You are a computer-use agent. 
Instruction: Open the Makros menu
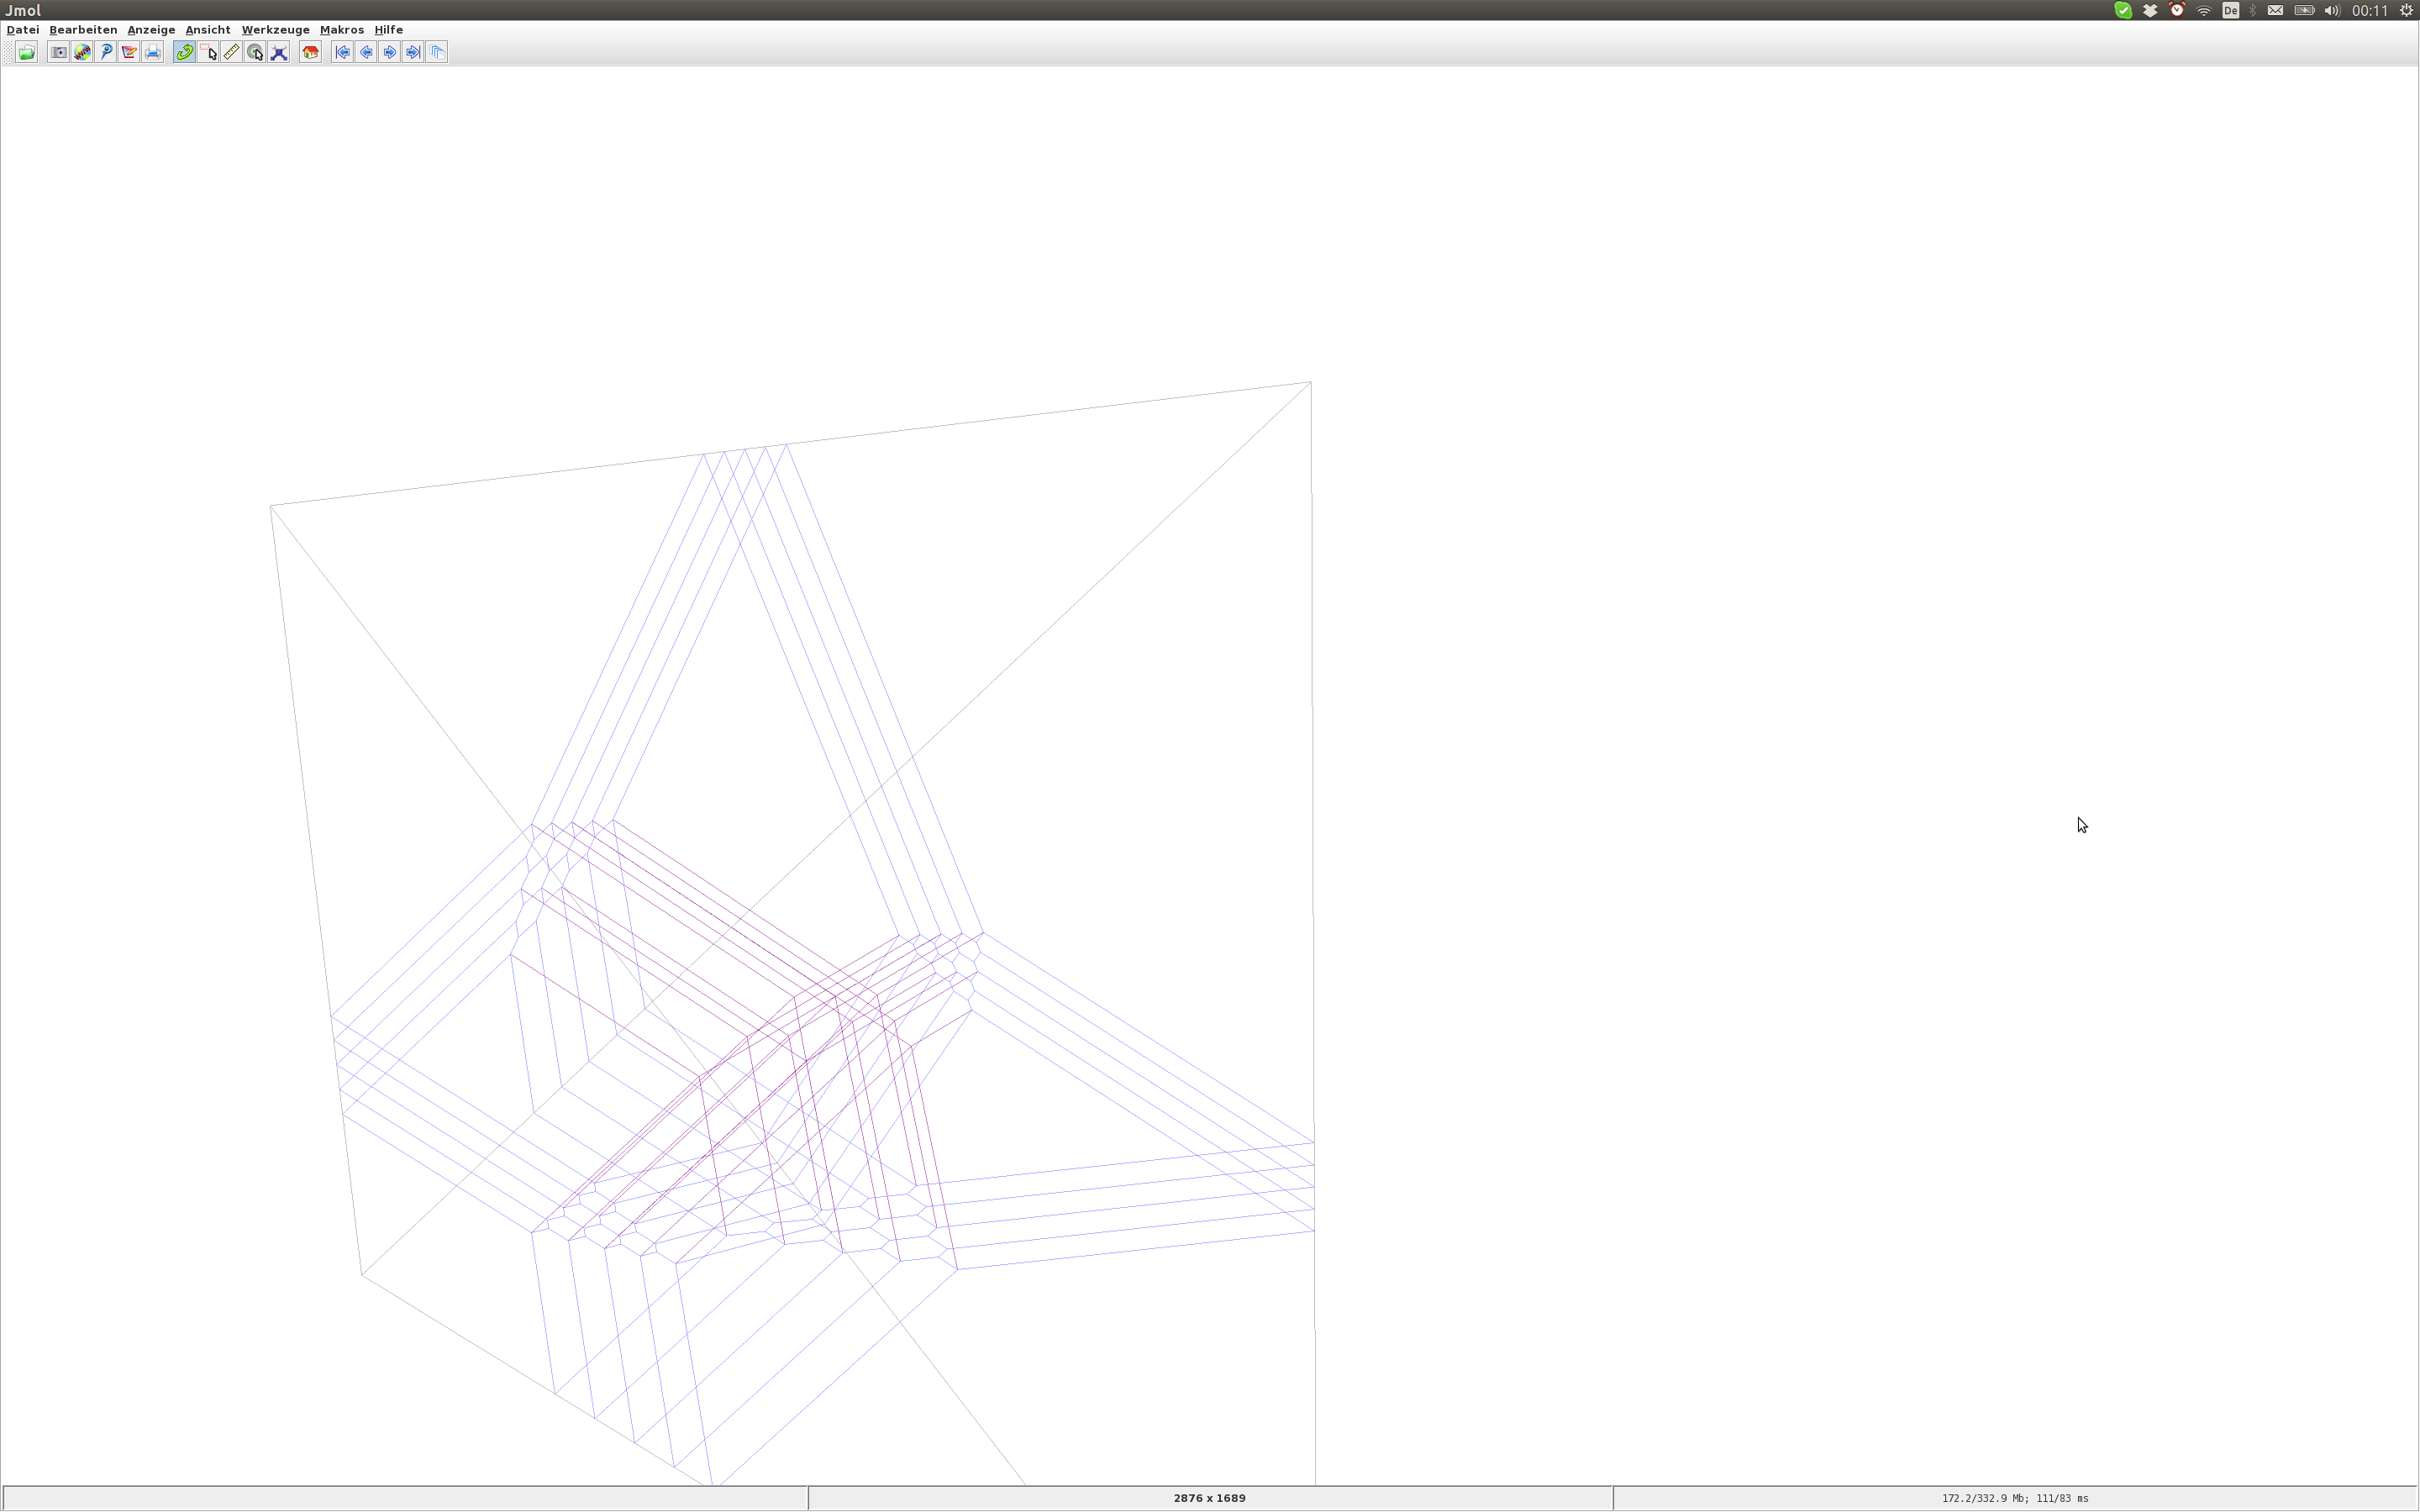[x=342, y=30]
